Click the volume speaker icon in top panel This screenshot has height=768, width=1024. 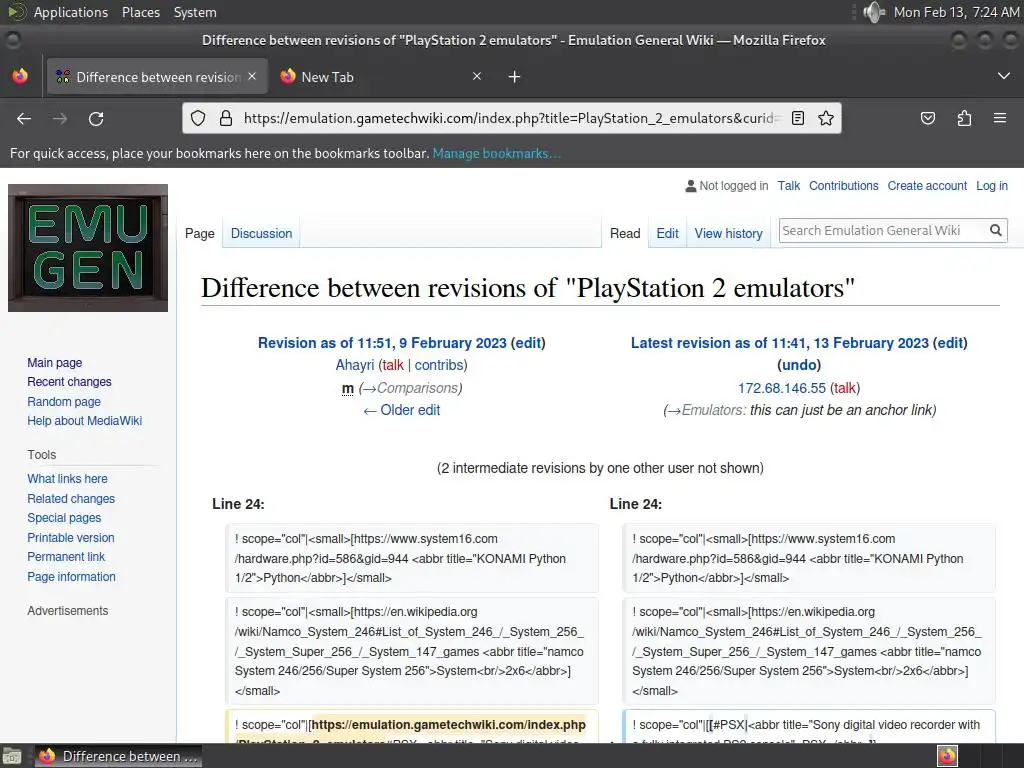[x=873, y=12]
